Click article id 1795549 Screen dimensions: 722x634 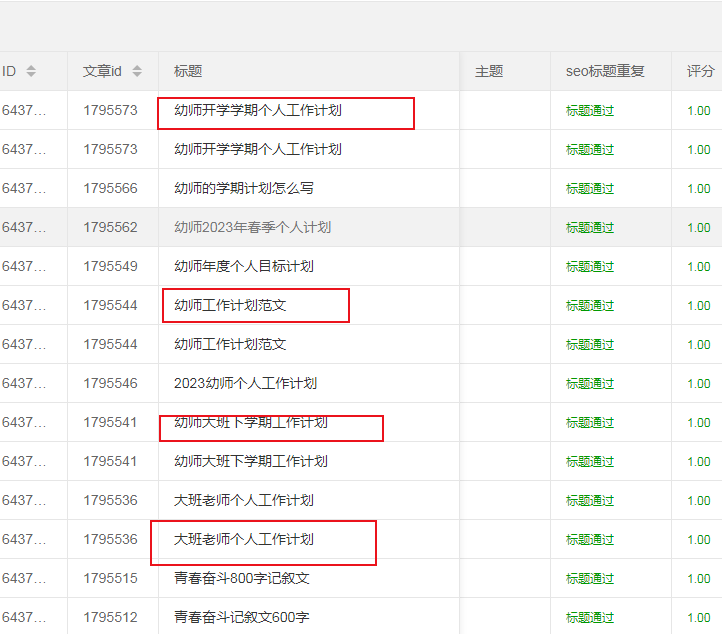pyautogui.click(x=110, y=266)
